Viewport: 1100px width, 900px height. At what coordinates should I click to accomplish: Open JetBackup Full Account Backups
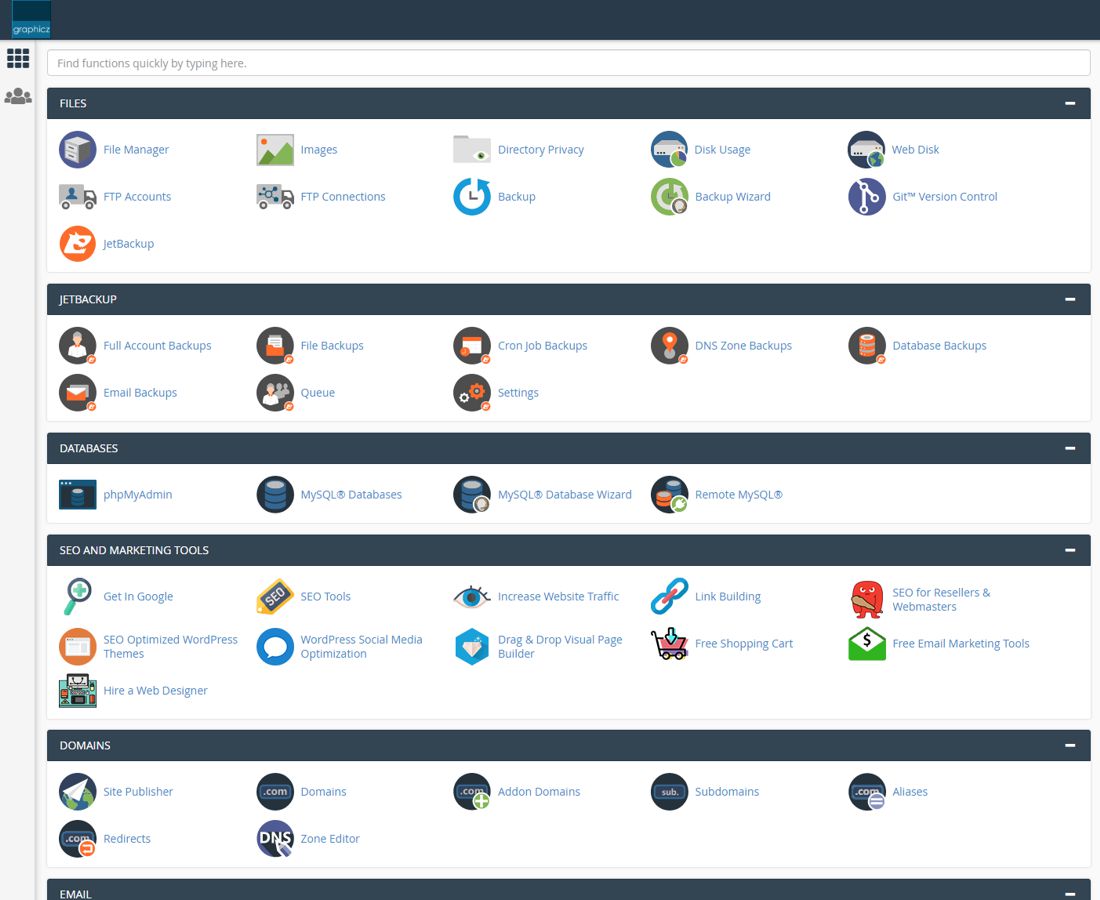tap(157, 345)
